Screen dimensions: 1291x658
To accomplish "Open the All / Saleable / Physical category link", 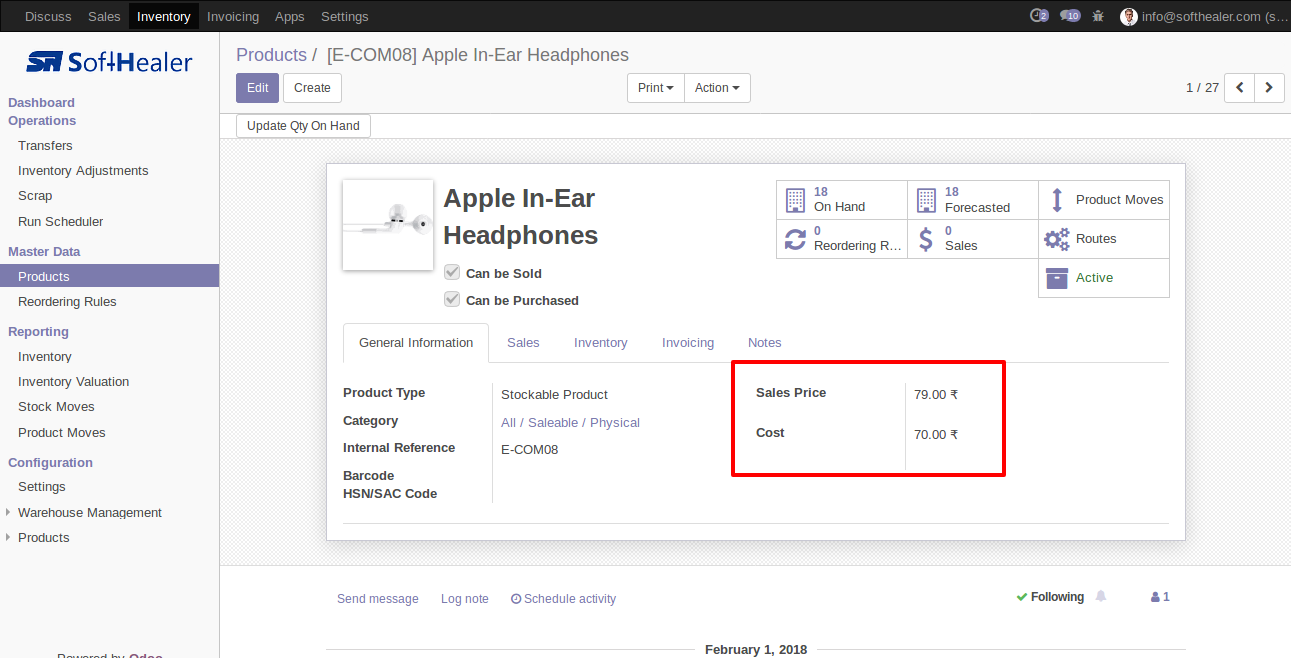I will [x=570, y=422].
